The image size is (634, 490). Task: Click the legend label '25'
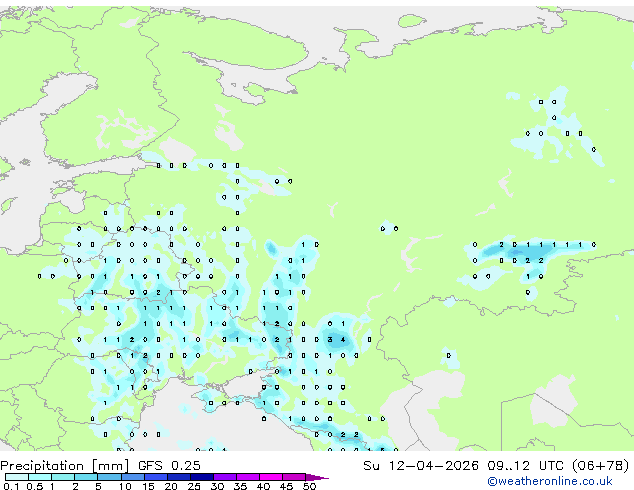(194, 486)
